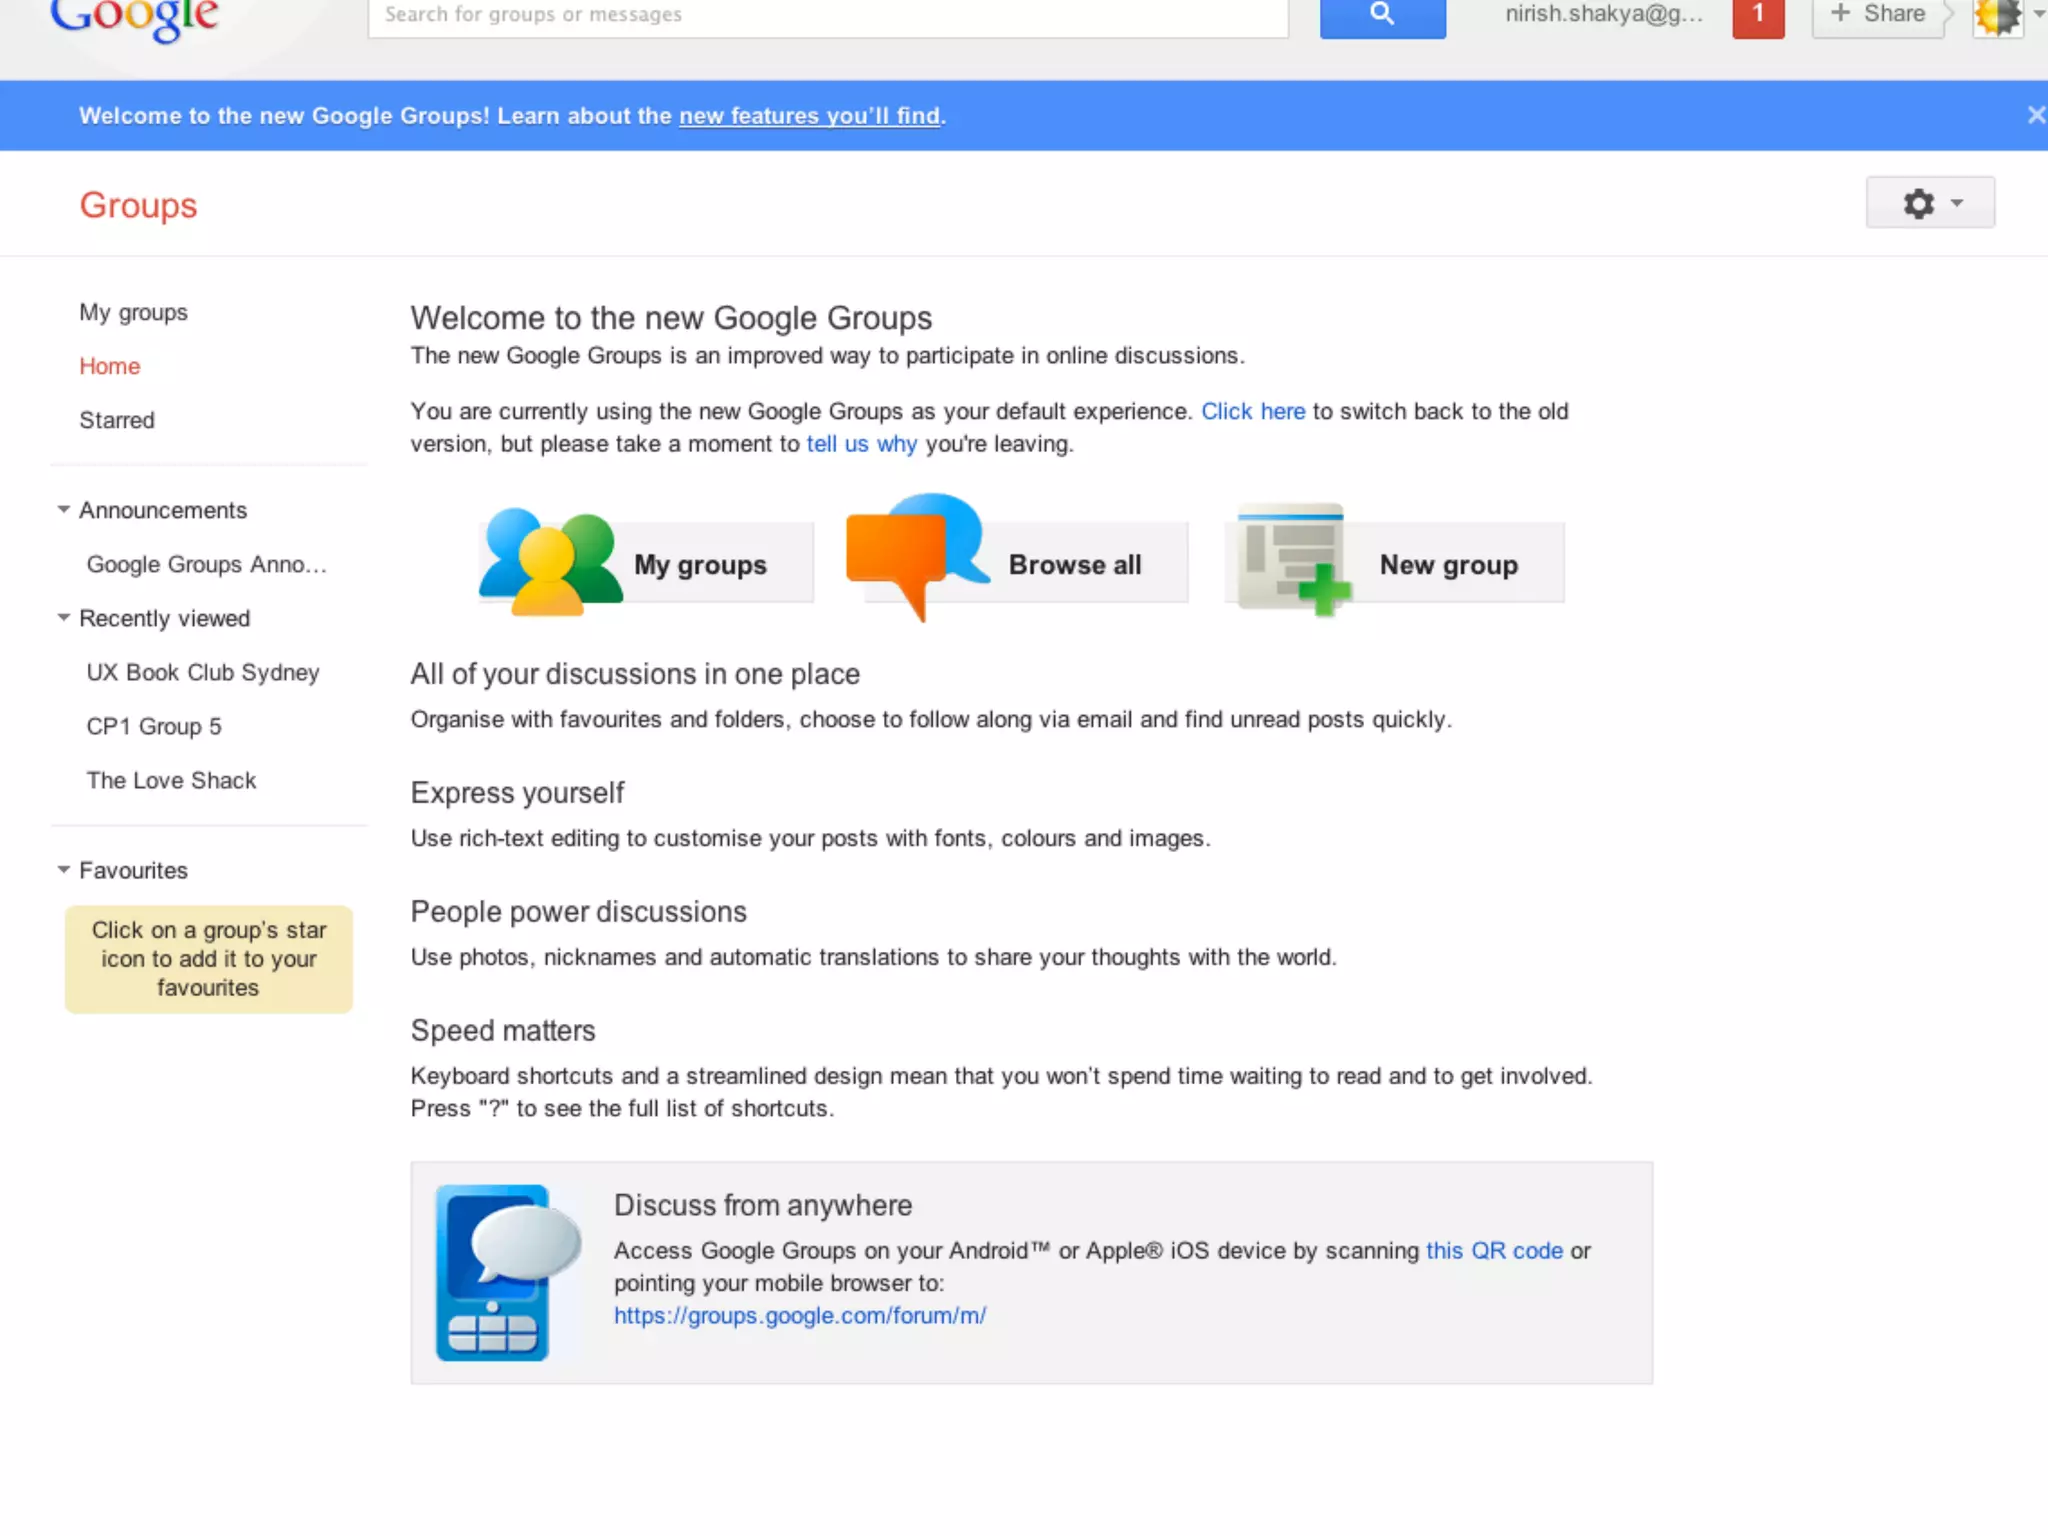Image resolution: width=2048 pixels, height=1536 pixels.
Task: Close the blue welcome banner
Action: click(x=2035, y=115)
